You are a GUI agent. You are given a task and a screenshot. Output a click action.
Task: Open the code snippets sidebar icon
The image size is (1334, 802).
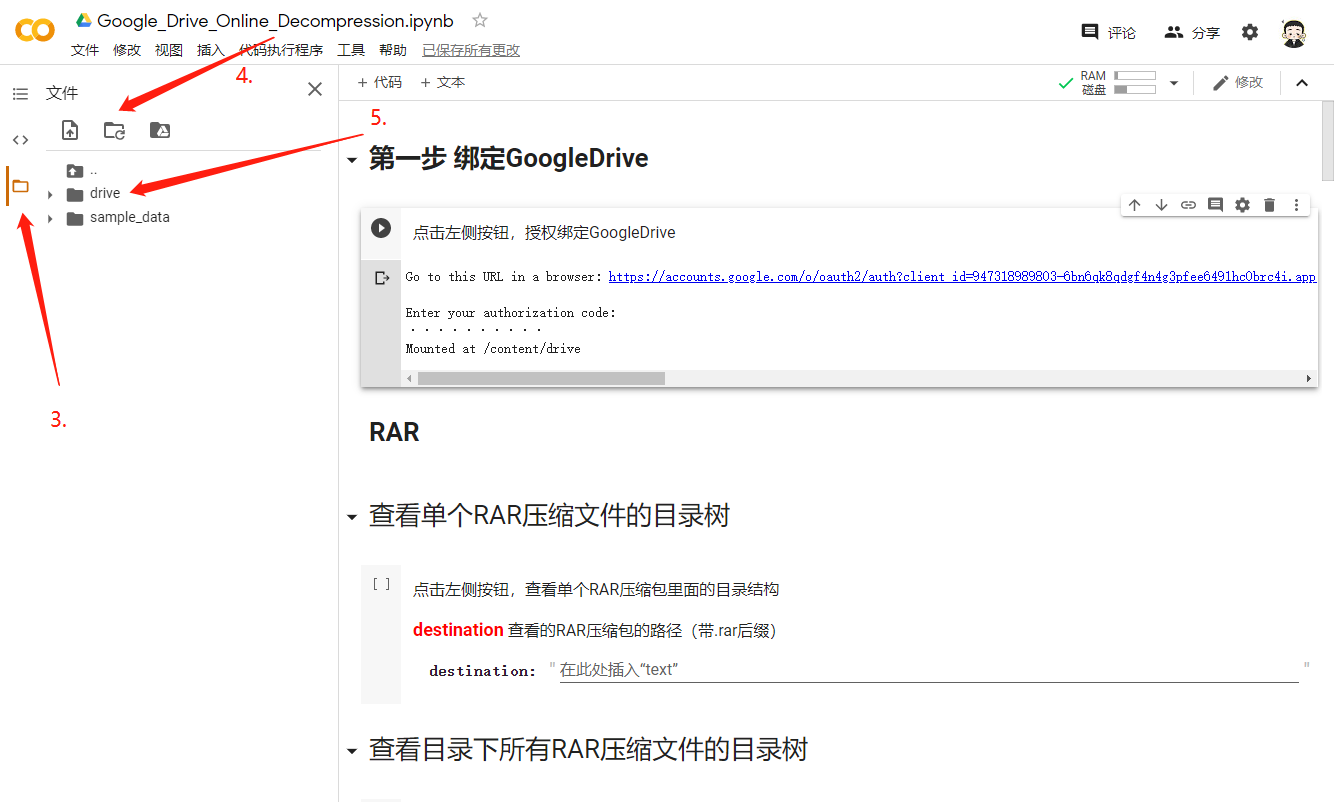[20, 140]
